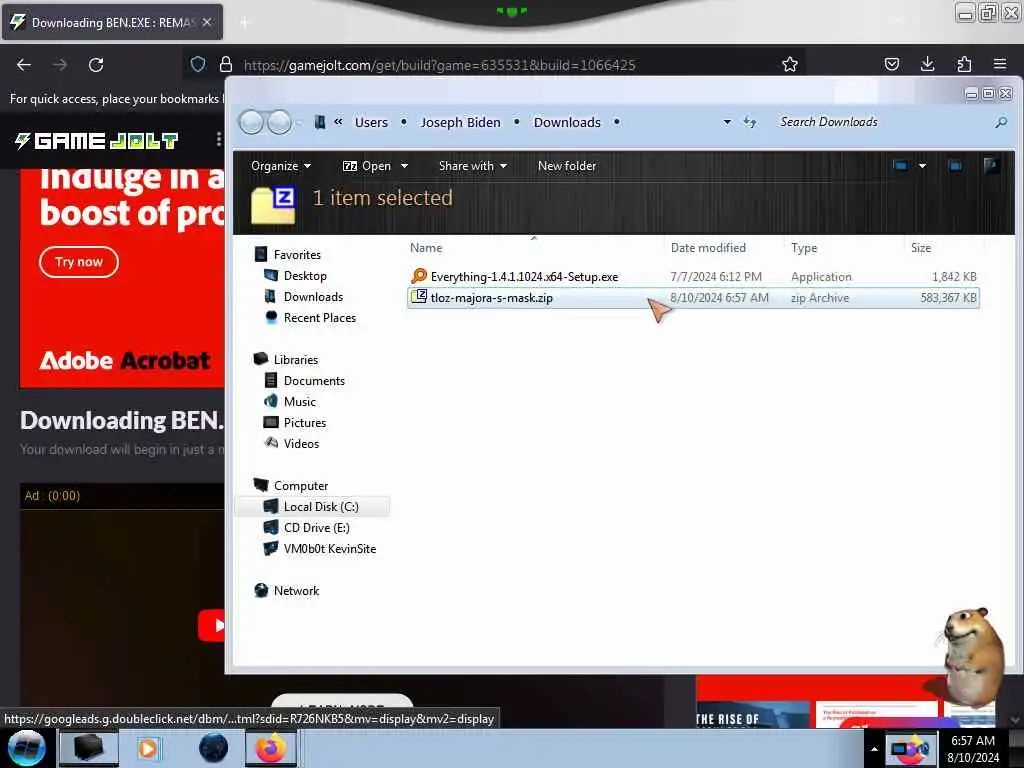Refresh the Explorer folder view
Screen dimensions: 1024x768
point(750,122)
